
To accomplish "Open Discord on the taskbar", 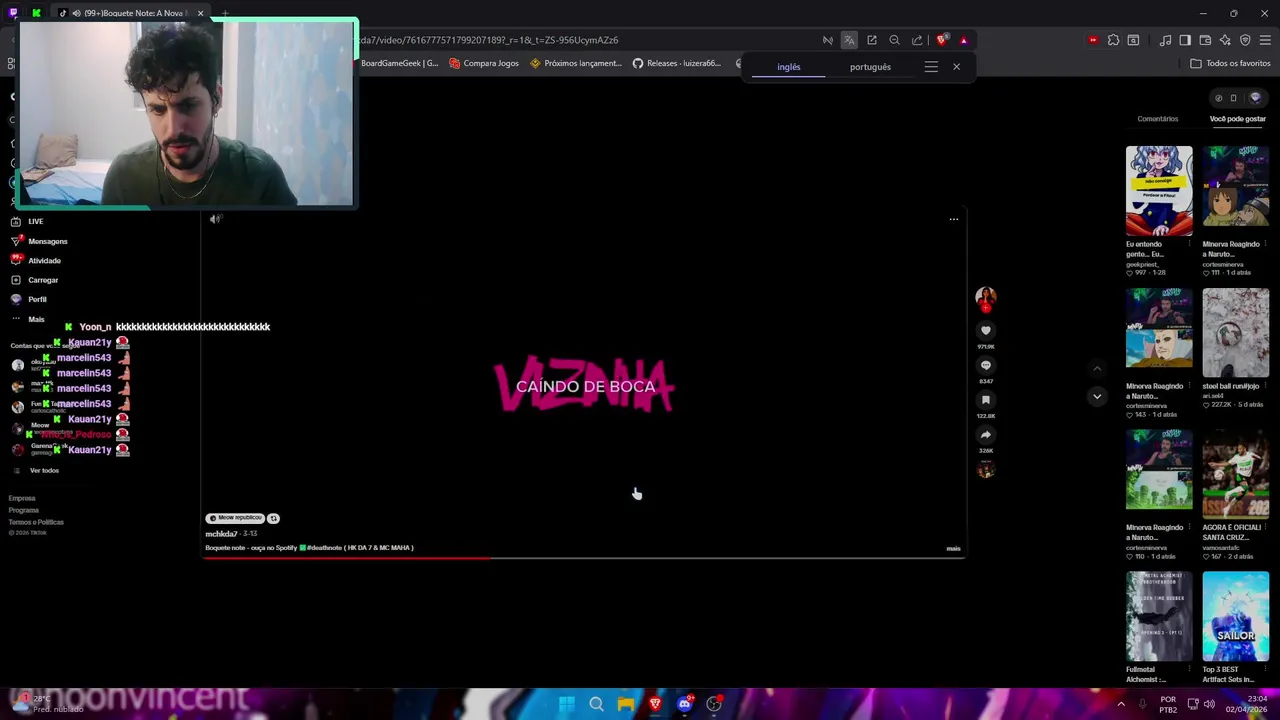I will [684, 704].
